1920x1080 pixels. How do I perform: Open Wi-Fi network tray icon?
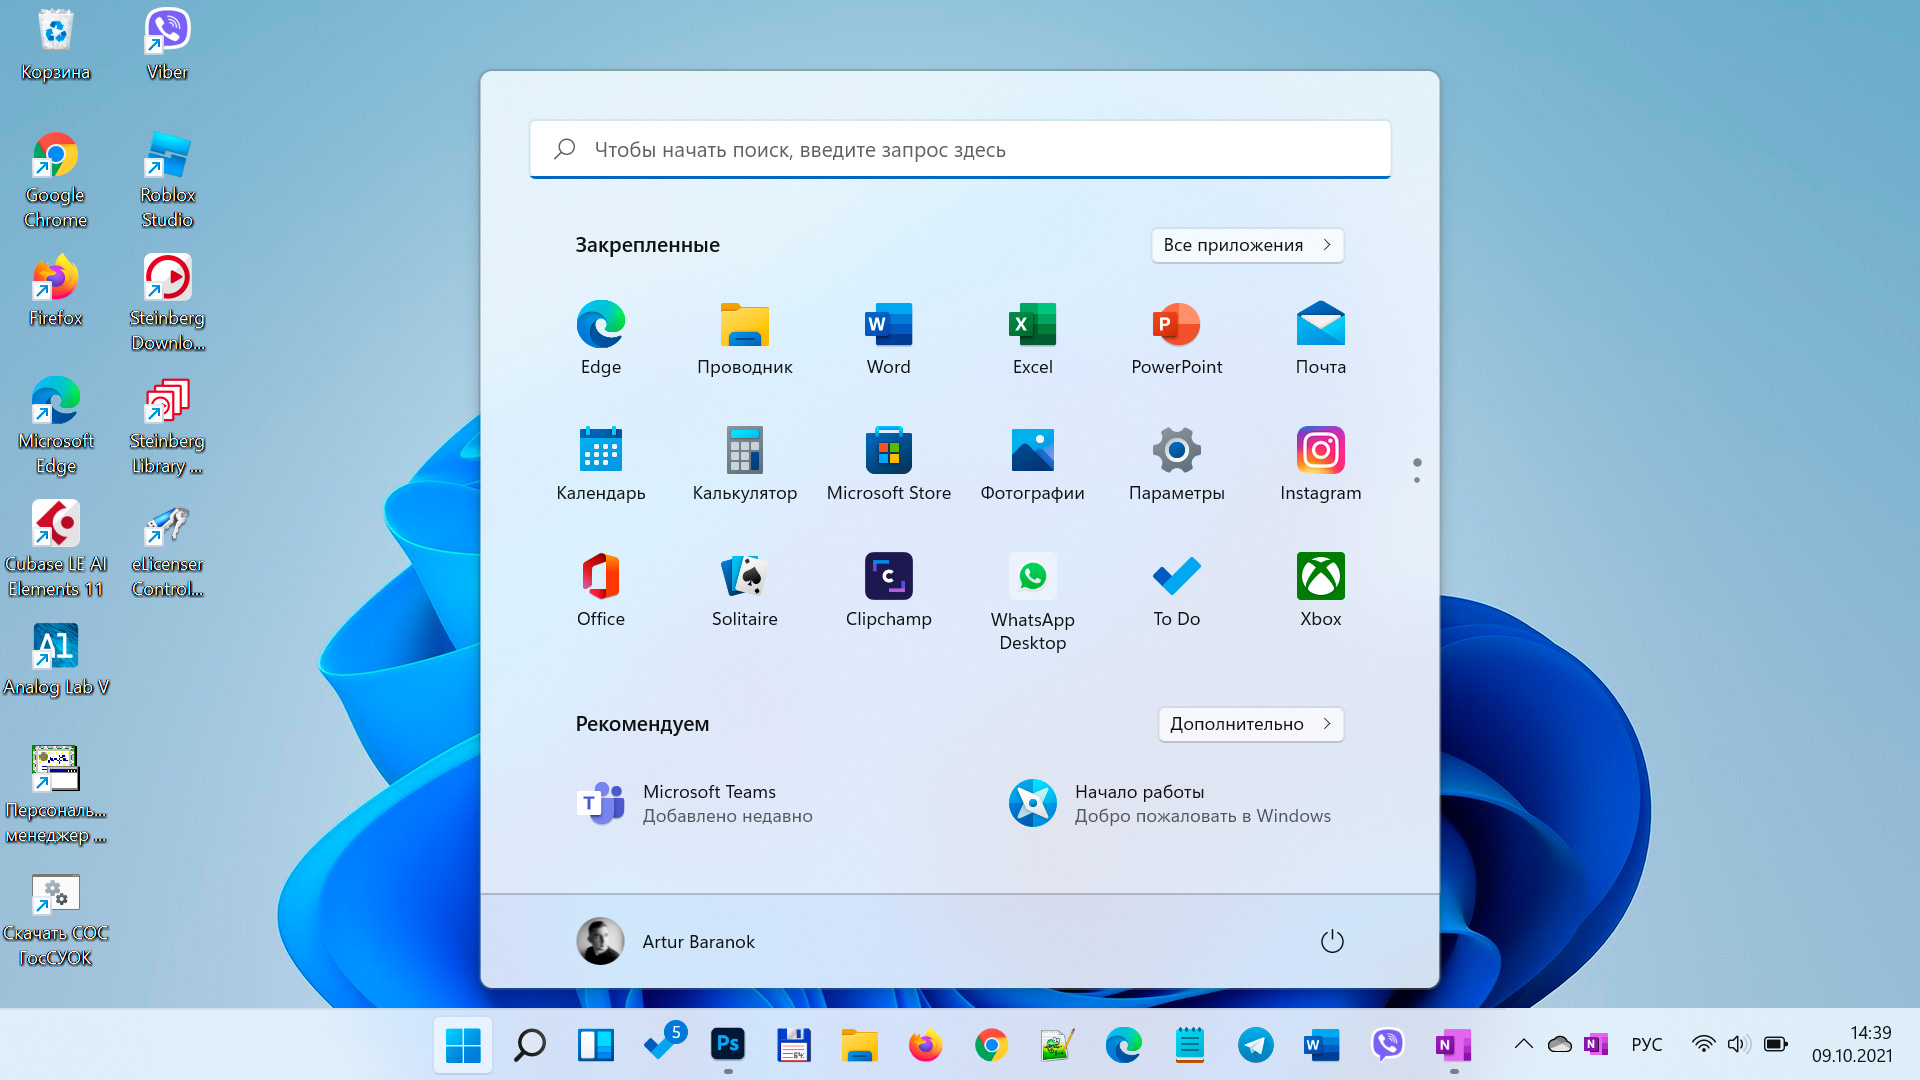[1703, 1044]
